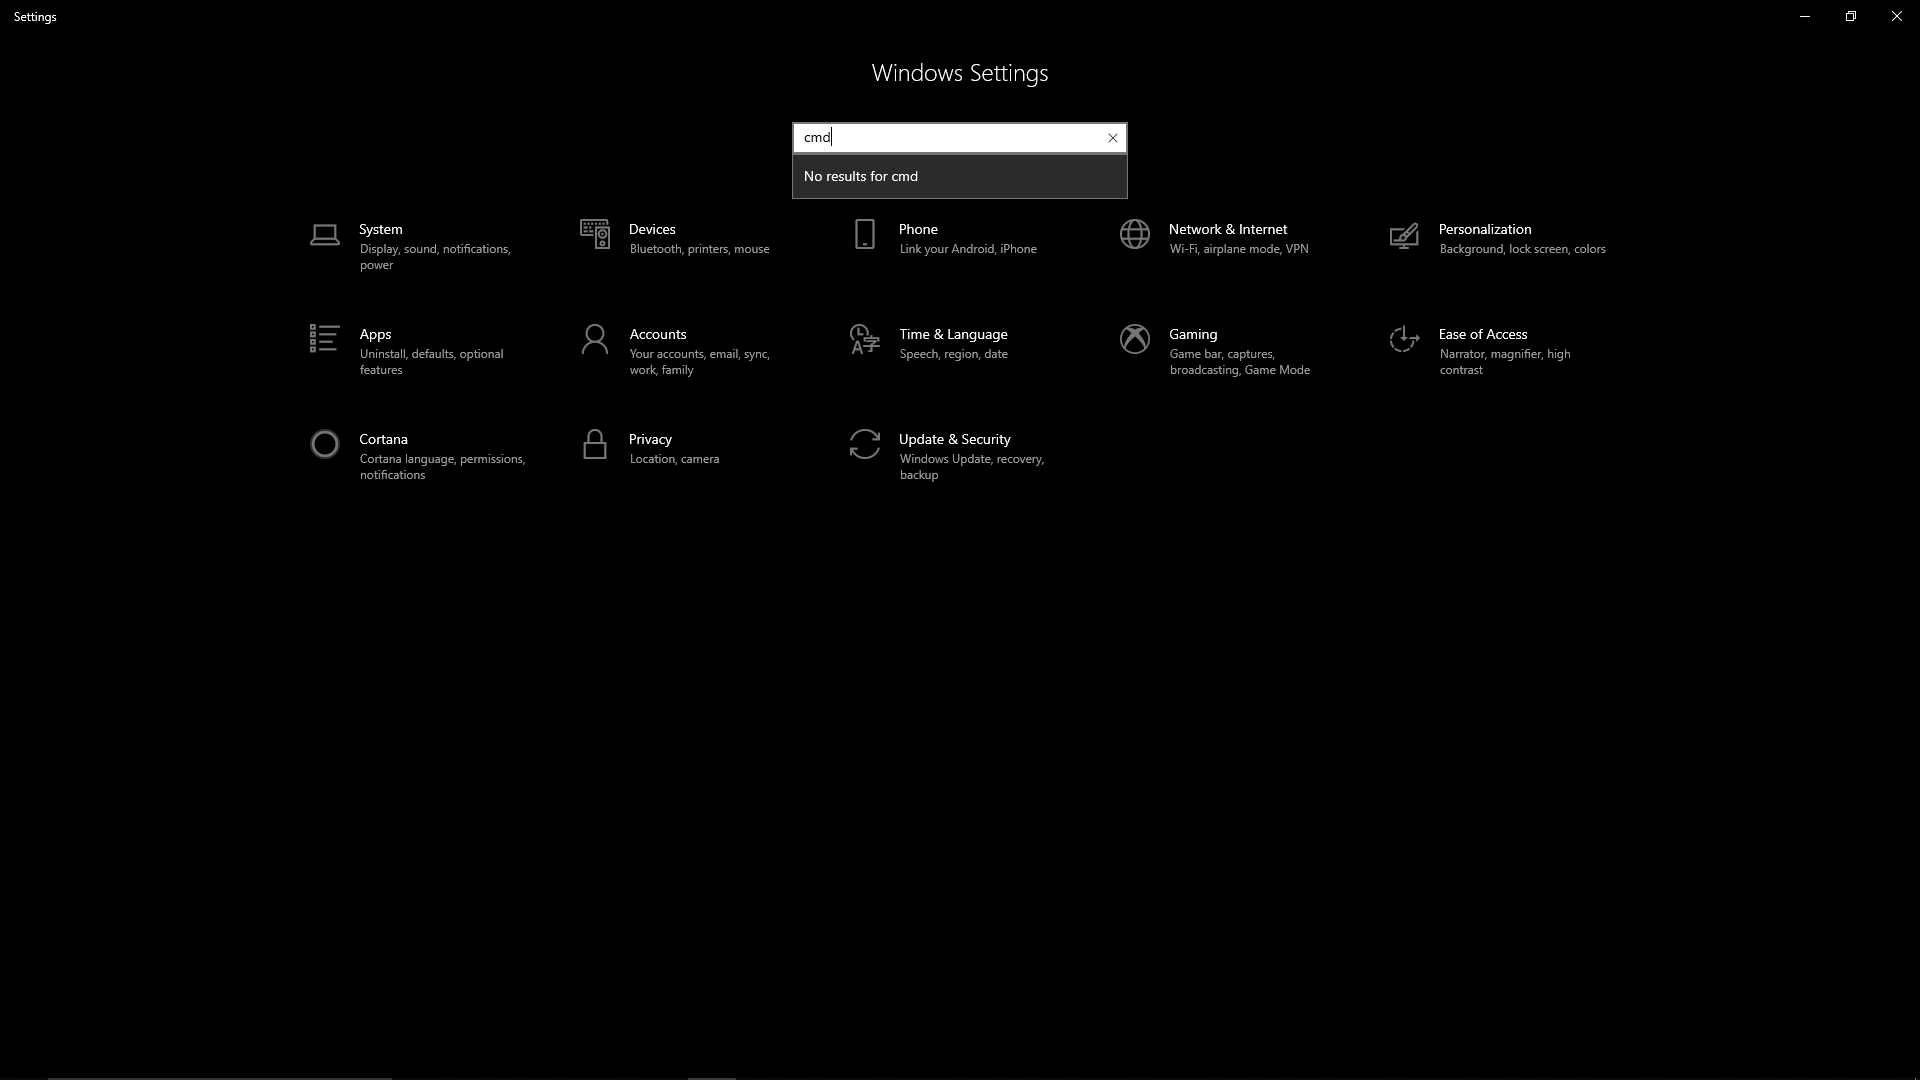Open the Time & Language text link
The image size is (1920, 1080).
pos(952,334)
